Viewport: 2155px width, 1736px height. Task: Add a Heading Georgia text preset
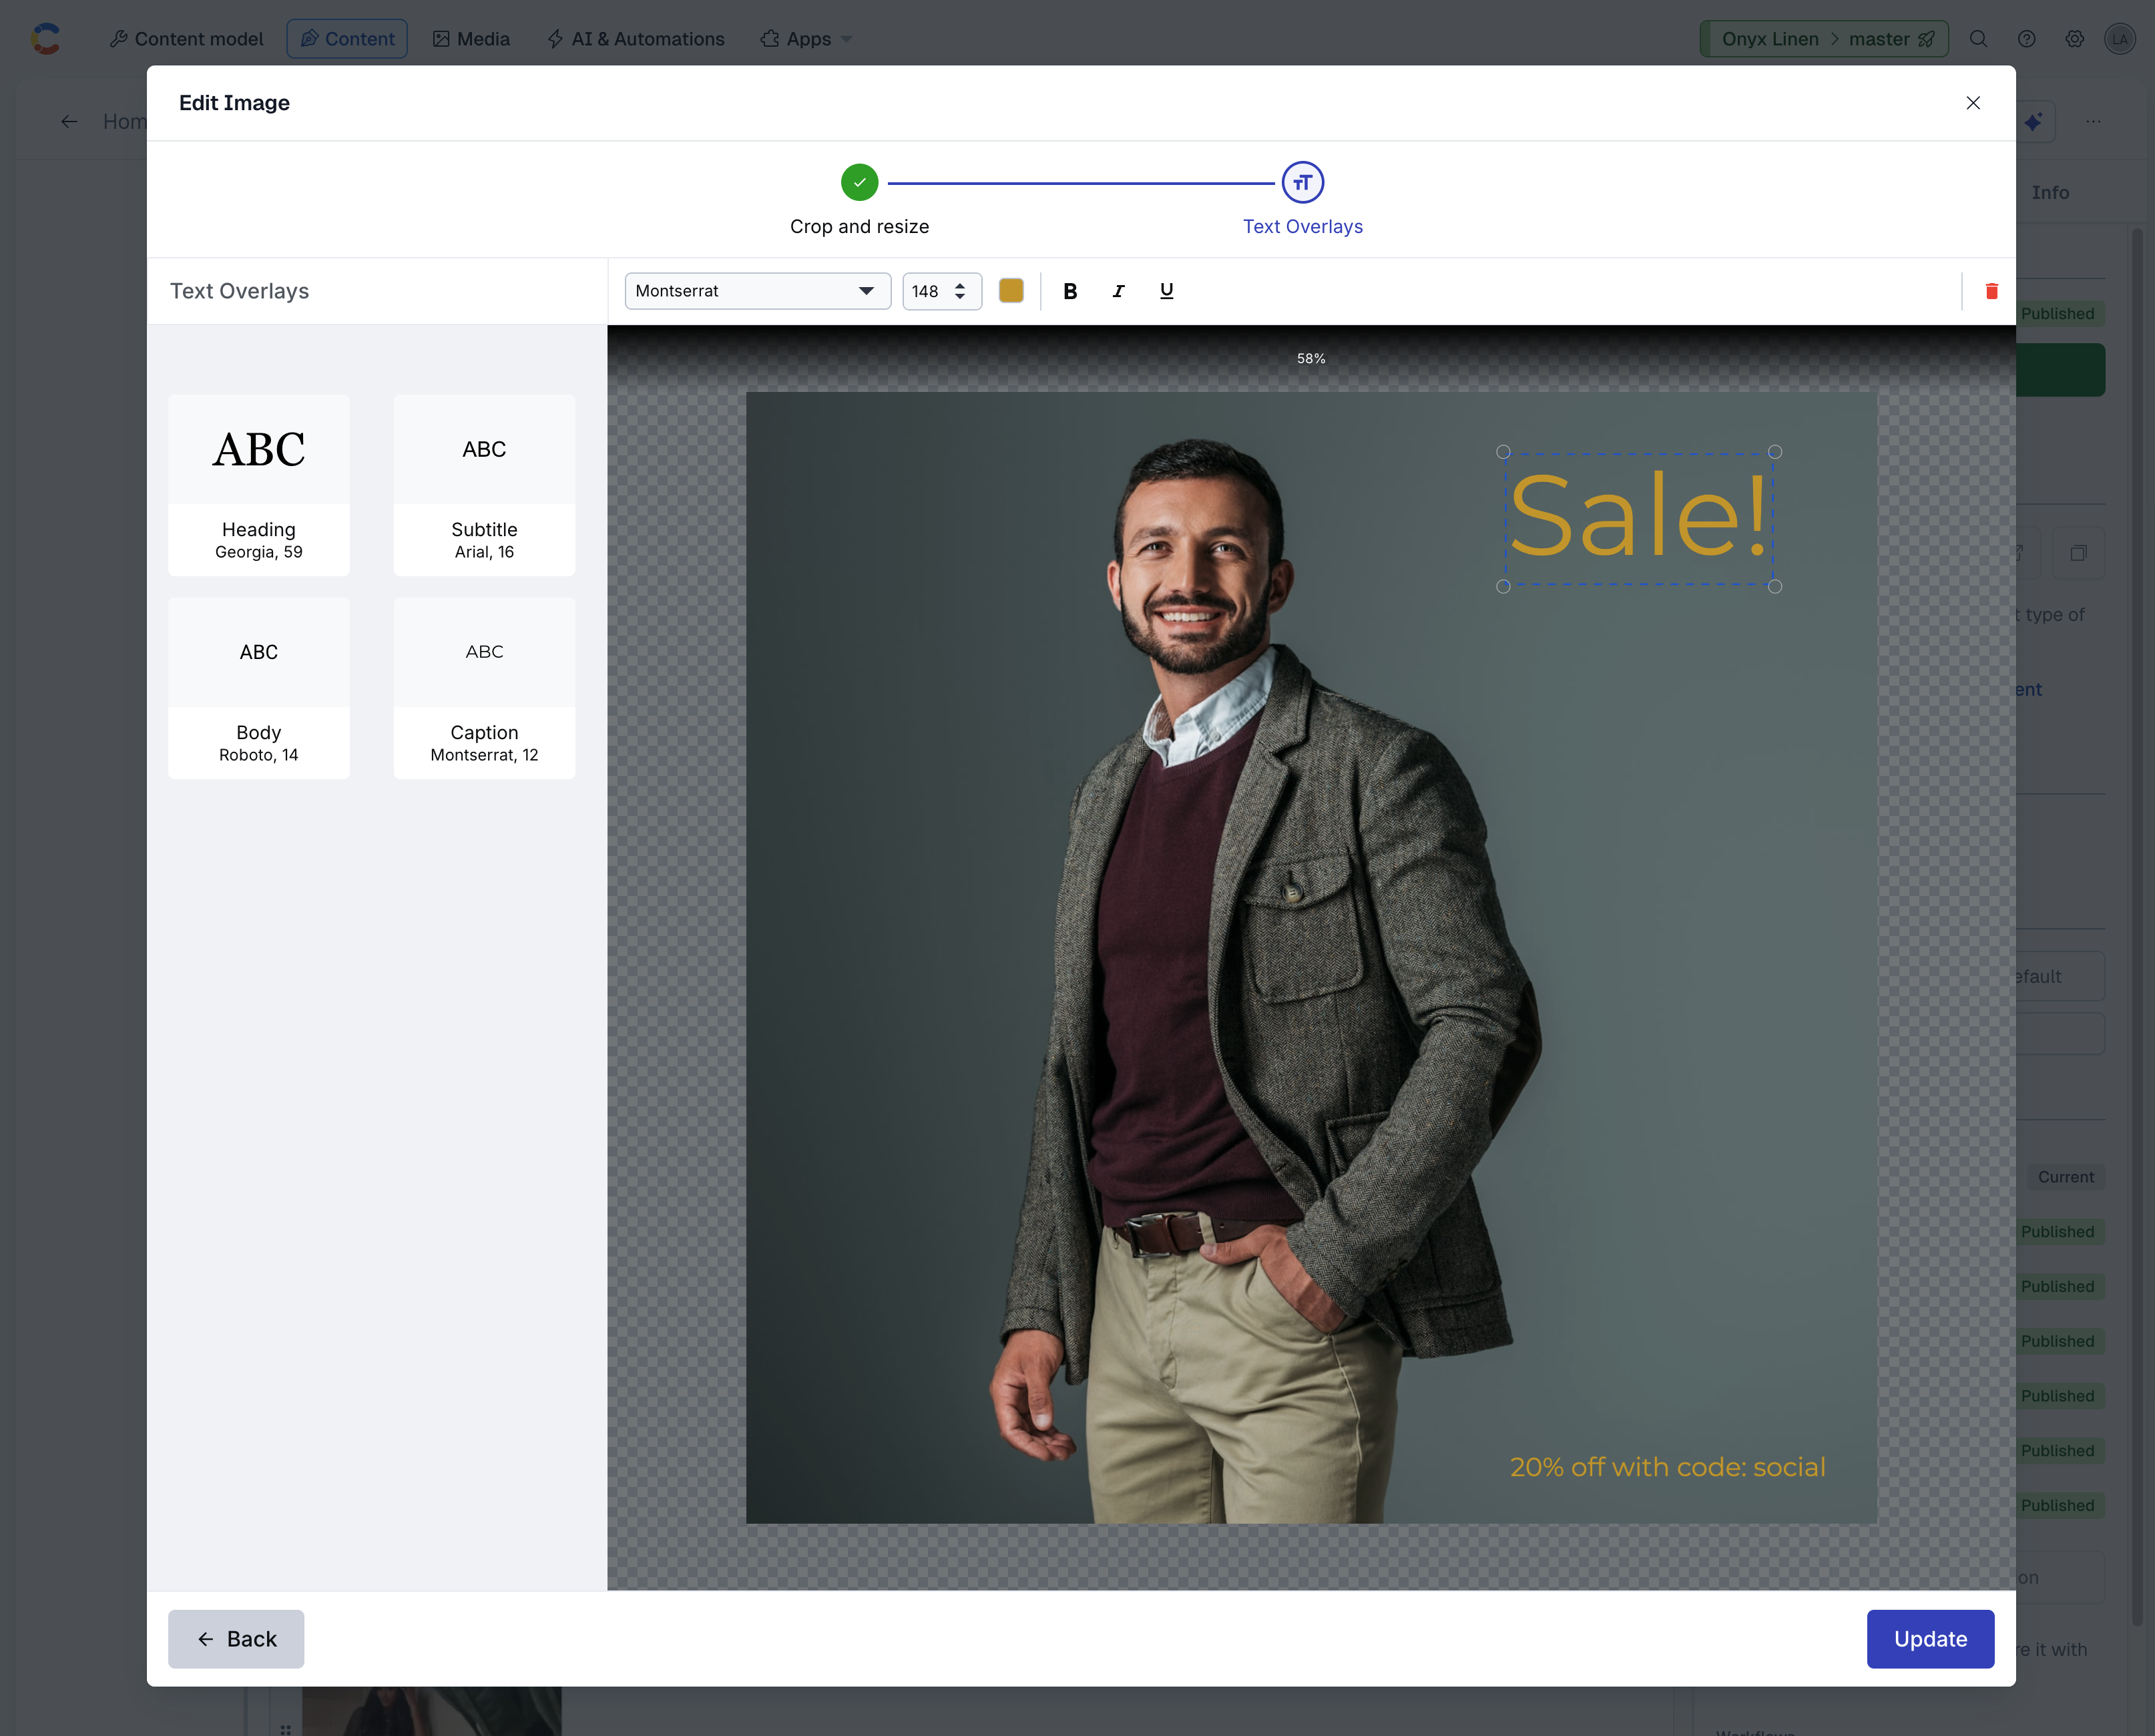[259, 485]
